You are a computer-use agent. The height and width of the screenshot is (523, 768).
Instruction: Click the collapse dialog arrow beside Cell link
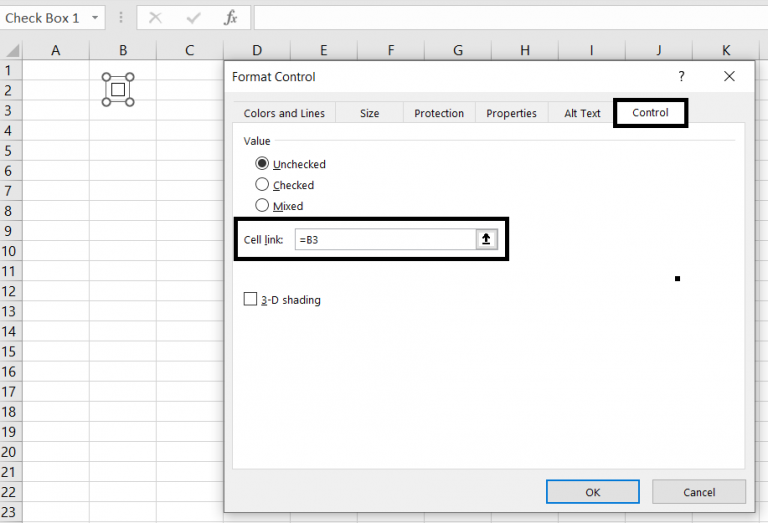[487, 240]
